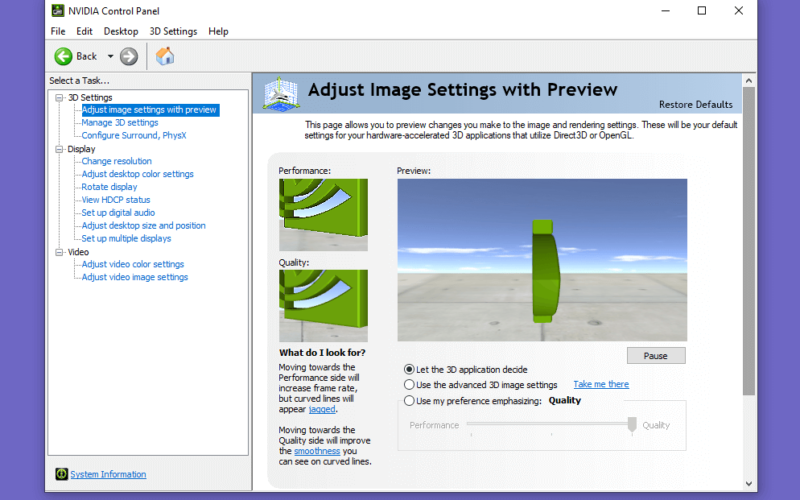Open Set up multiple displays
Image resolution: width=800 pixels, height=500 pixels.
126,238
